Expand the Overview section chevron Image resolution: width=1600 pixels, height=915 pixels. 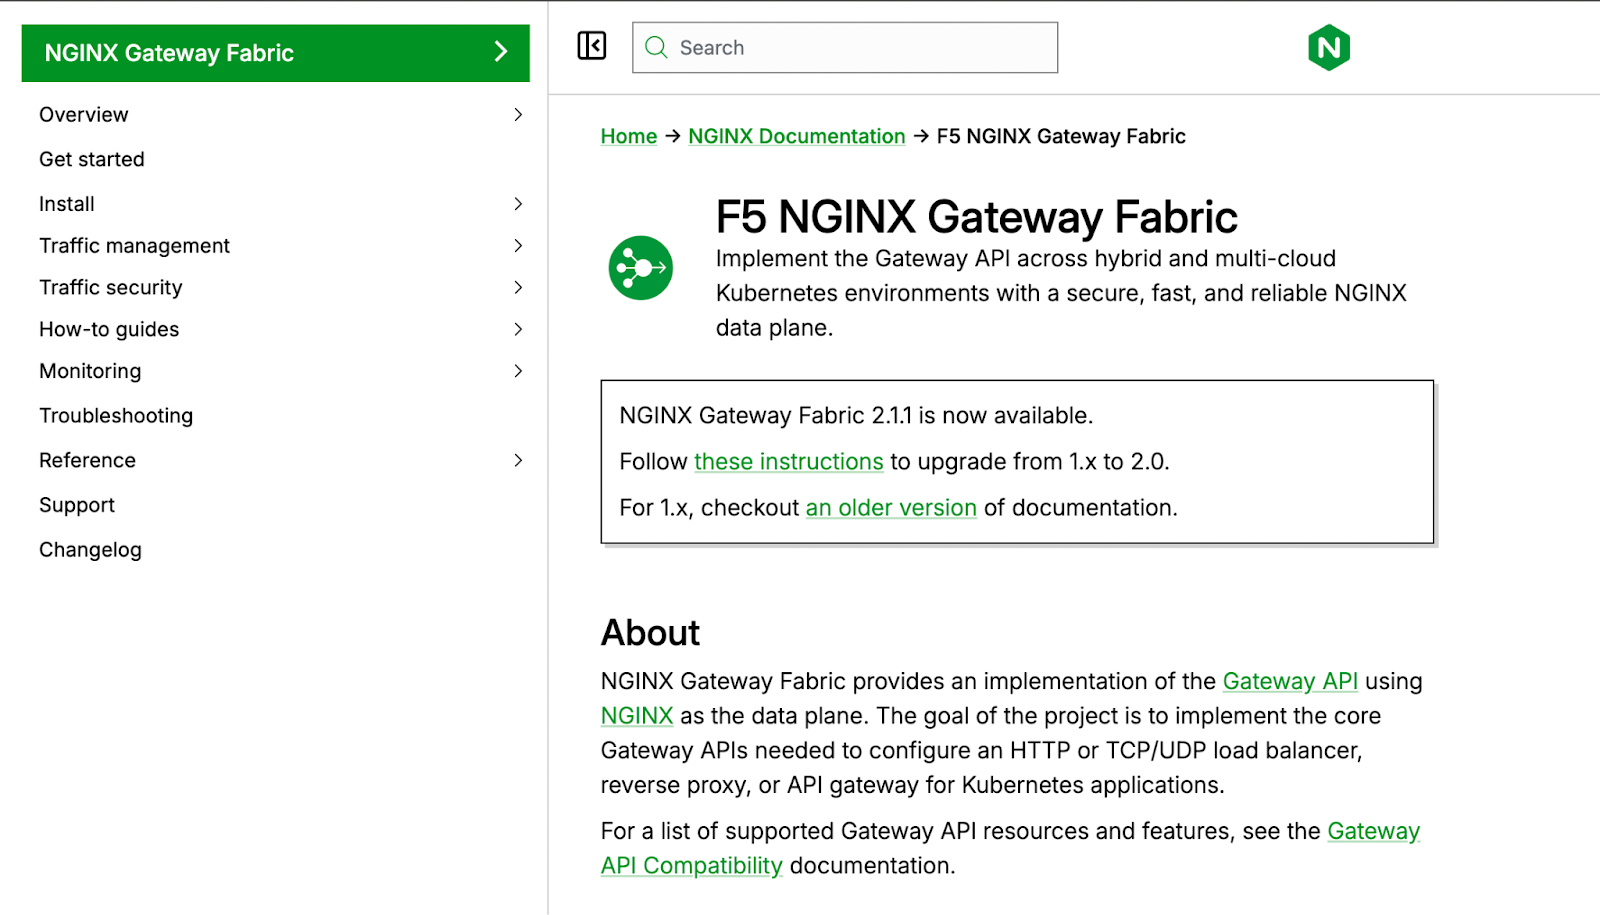pyautogui.click(x=518, y=114)
